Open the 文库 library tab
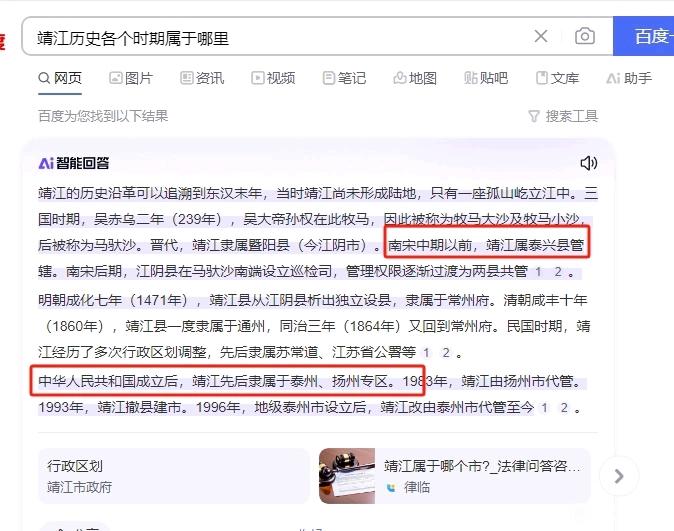 click(558, 78)
